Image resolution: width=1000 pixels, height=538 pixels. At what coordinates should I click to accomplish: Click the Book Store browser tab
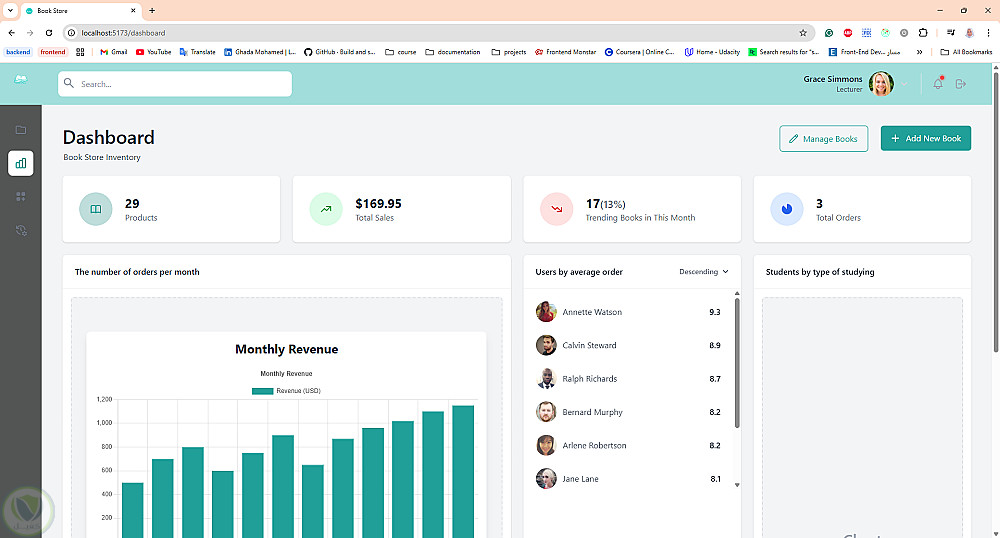[81, 11]
